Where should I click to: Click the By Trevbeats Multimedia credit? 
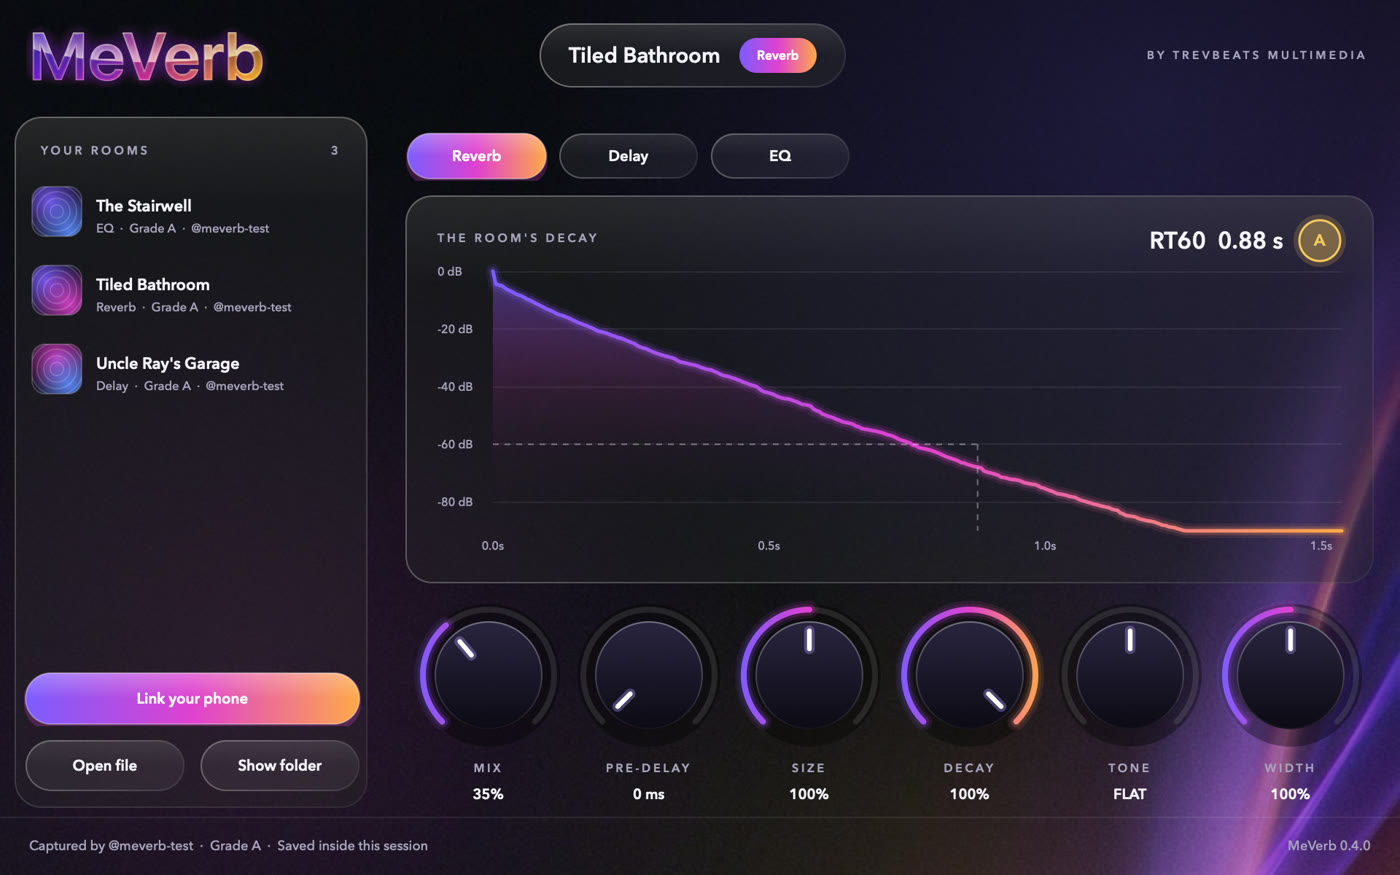(1256, 55)
